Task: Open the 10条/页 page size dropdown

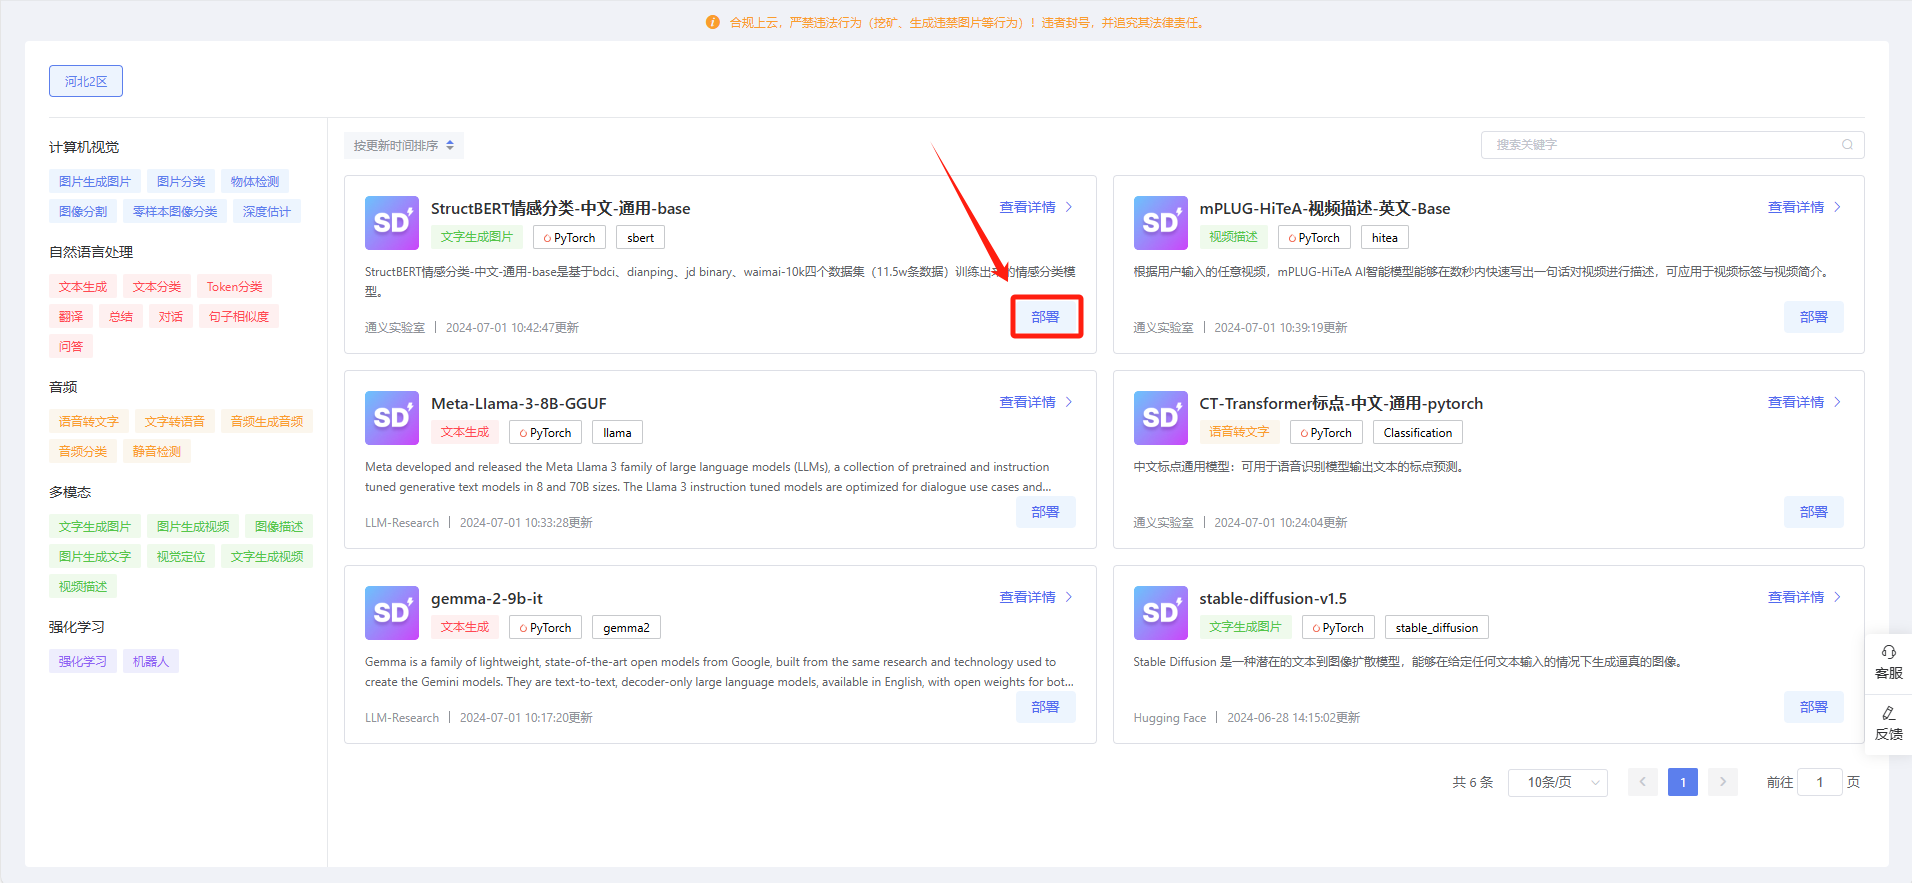Action: (x=1557, y=782)
